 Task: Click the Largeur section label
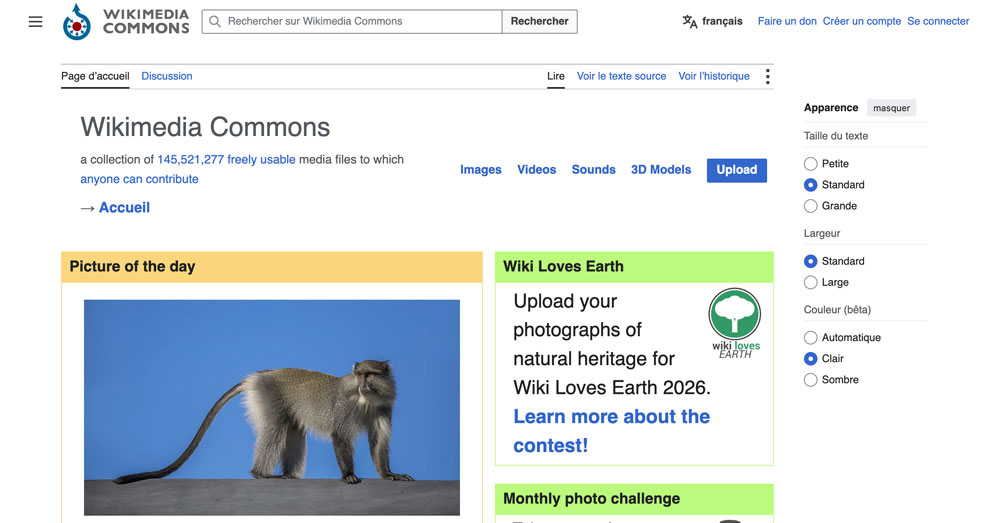pos(821,233)
